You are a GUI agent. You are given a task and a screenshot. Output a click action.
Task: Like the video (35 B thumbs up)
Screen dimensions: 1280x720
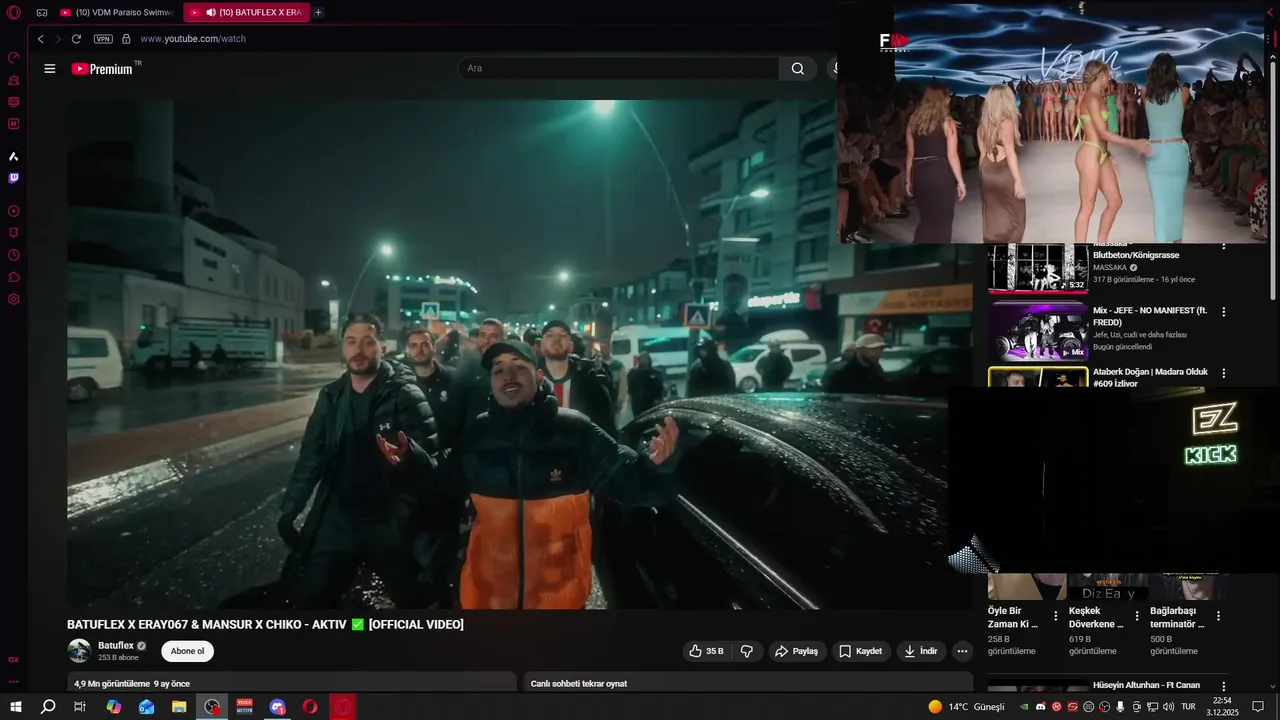point(706,651)
